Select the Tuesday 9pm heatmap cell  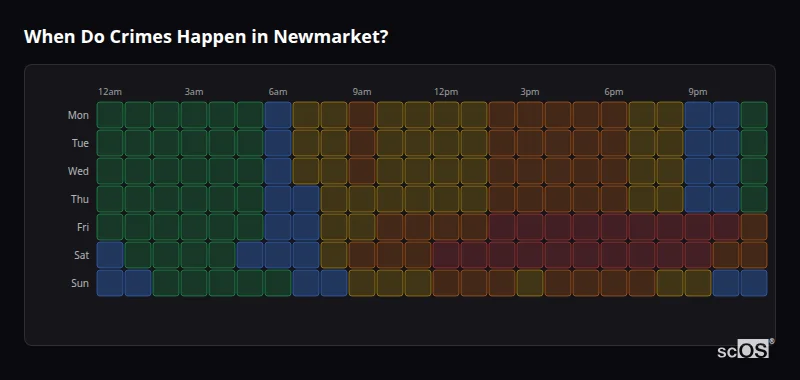coord(697,143)
